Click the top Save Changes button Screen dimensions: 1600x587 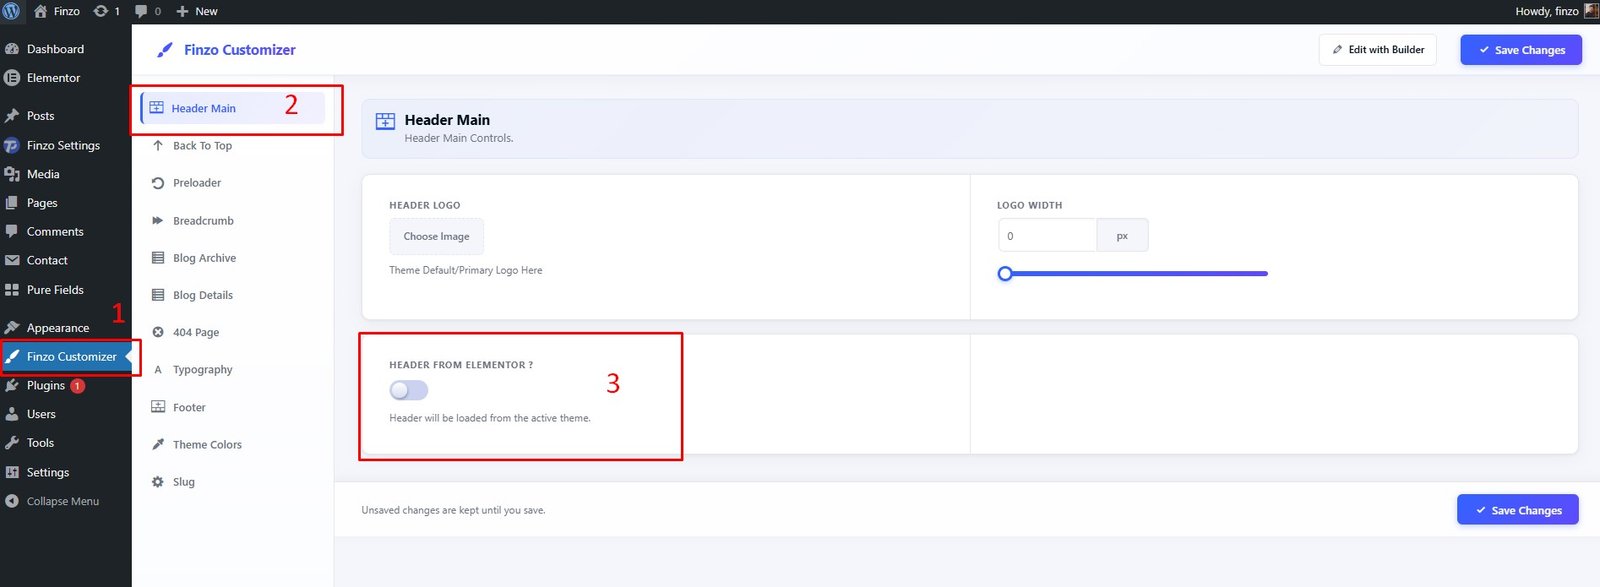point(1521,50)
